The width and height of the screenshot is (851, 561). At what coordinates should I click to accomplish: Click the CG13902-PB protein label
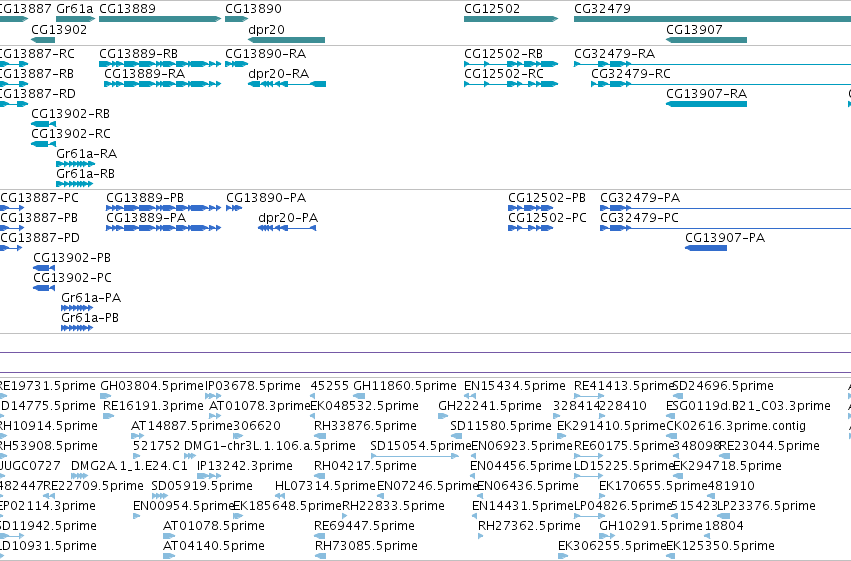[72, 258]
